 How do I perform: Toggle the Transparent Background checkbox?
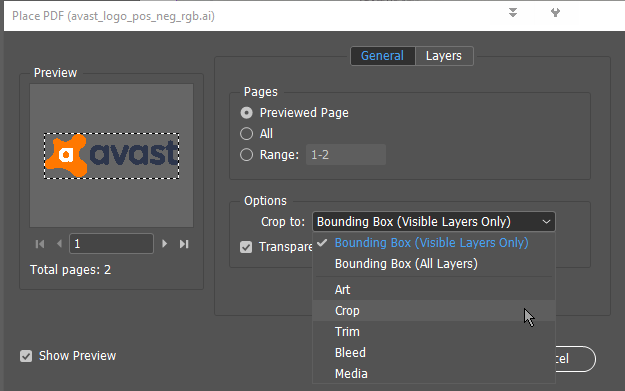(246, 247)
